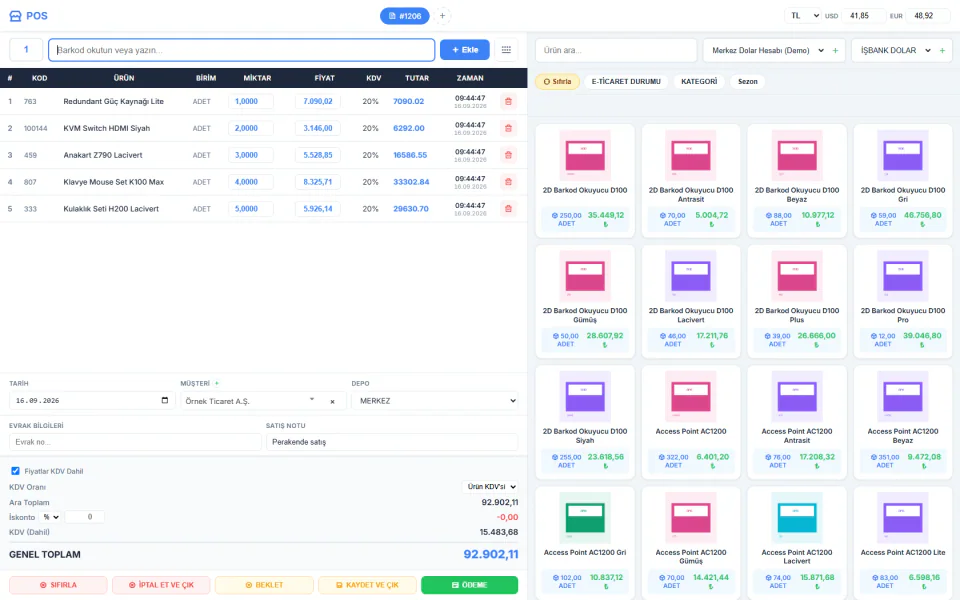Click the USD exchange rate field
The image size is (960, 600).
863,16
